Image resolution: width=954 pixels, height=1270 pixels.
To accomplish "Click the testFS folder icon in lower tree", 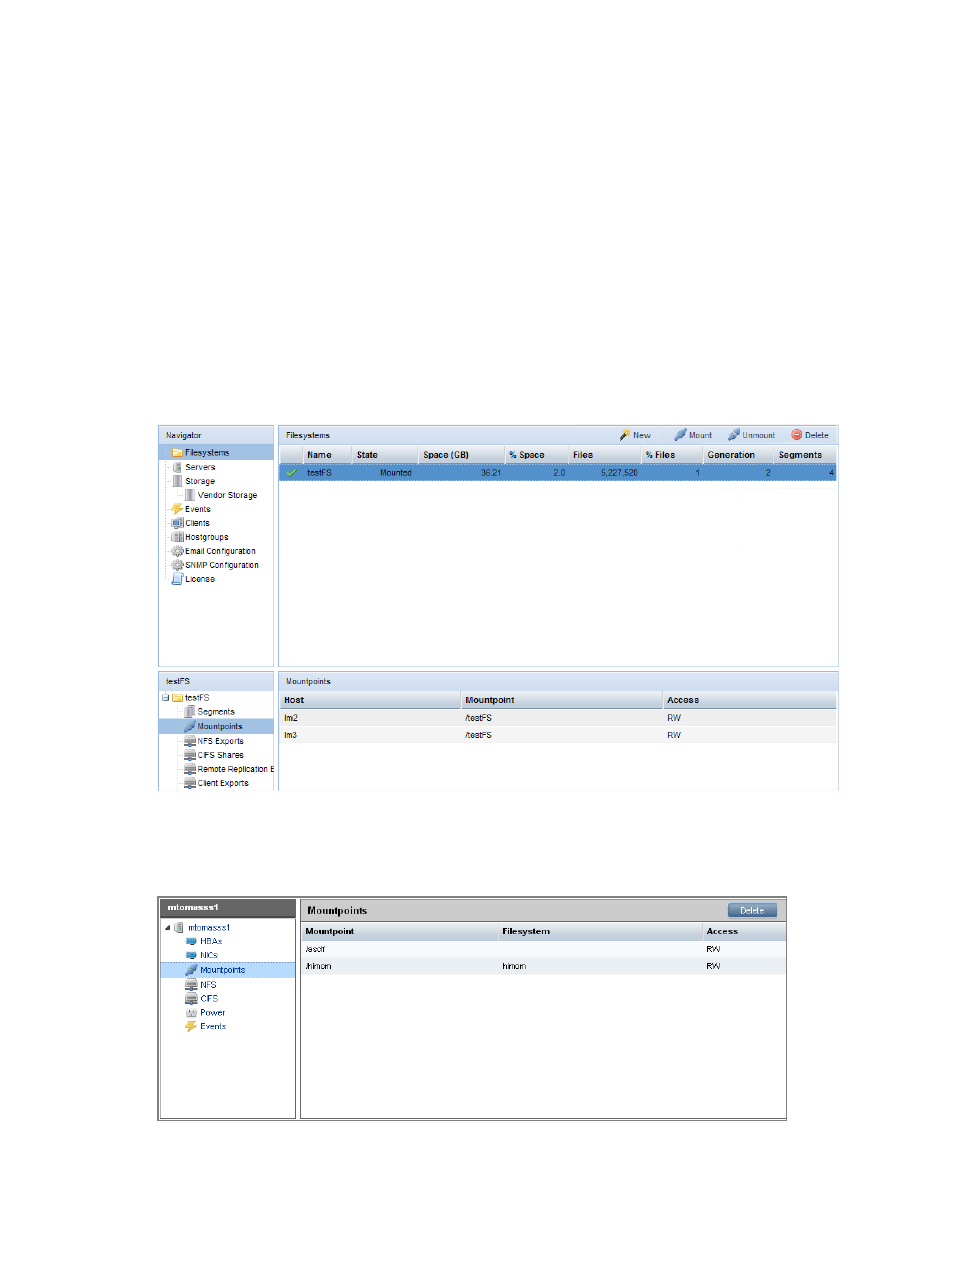I will click(177, 698).
